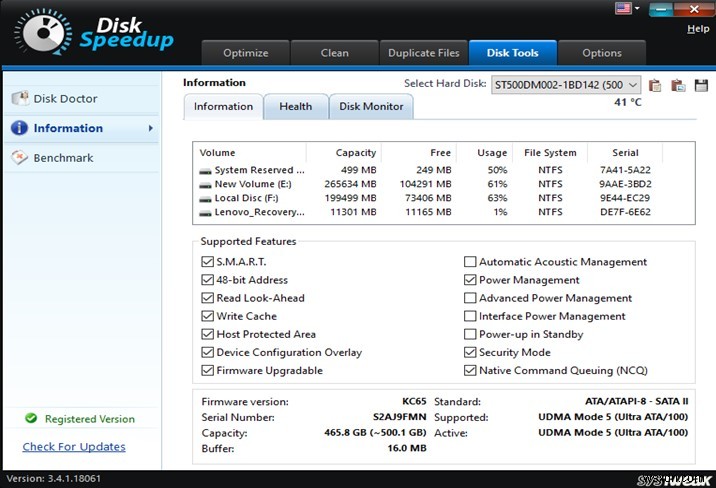This screenshot has width=716, height=488.
Task: Click serial value 9AAE-3BD2
Action: (625, 184)
